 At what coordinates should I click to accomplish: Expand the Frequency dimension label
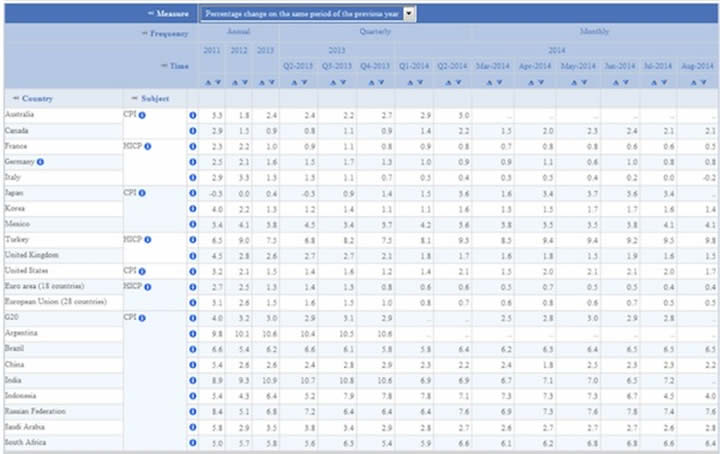[x=165, y=34]
